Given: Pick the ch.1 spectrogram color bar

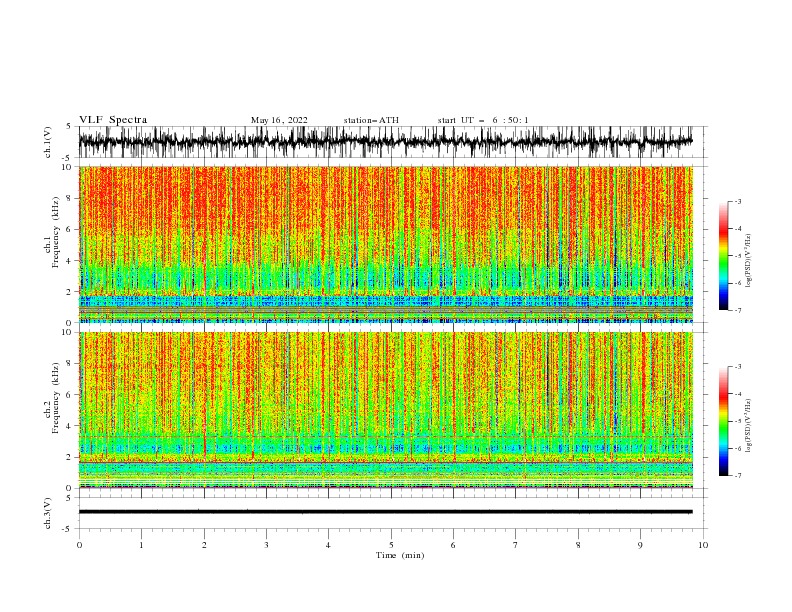Looking at the screenshot, I should (723, 256).
